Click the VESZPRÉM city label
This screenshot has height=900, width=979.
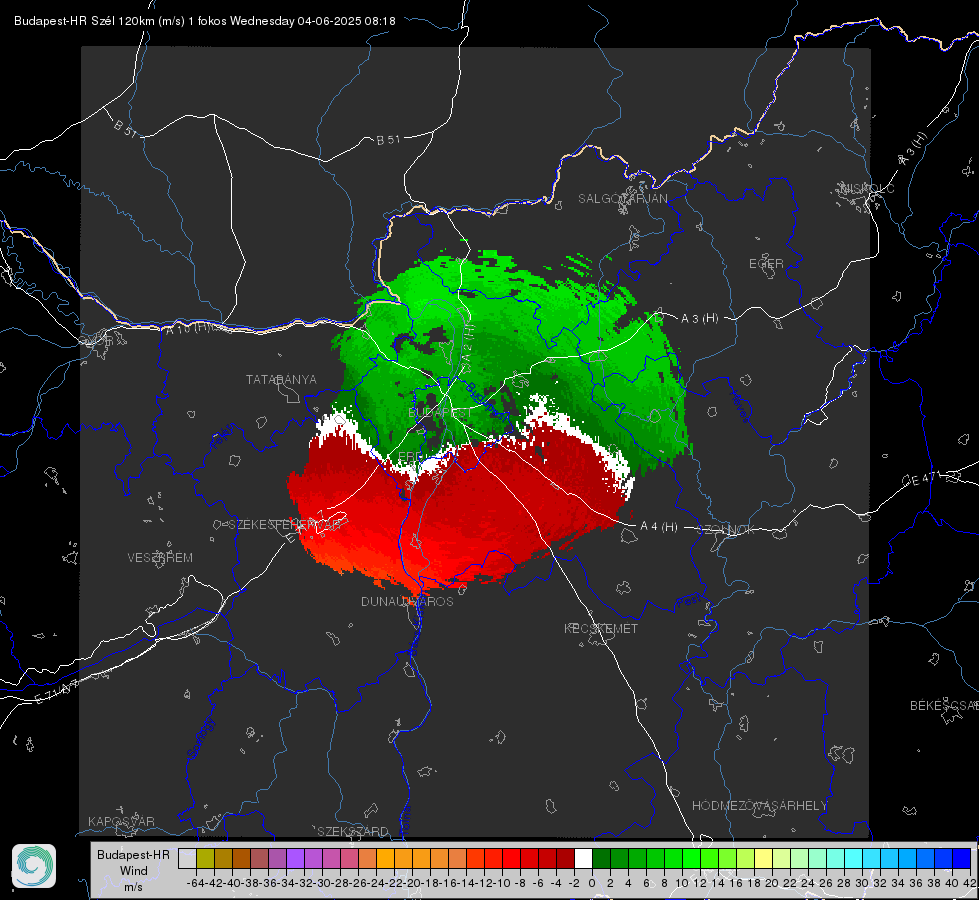pos(160,557)
